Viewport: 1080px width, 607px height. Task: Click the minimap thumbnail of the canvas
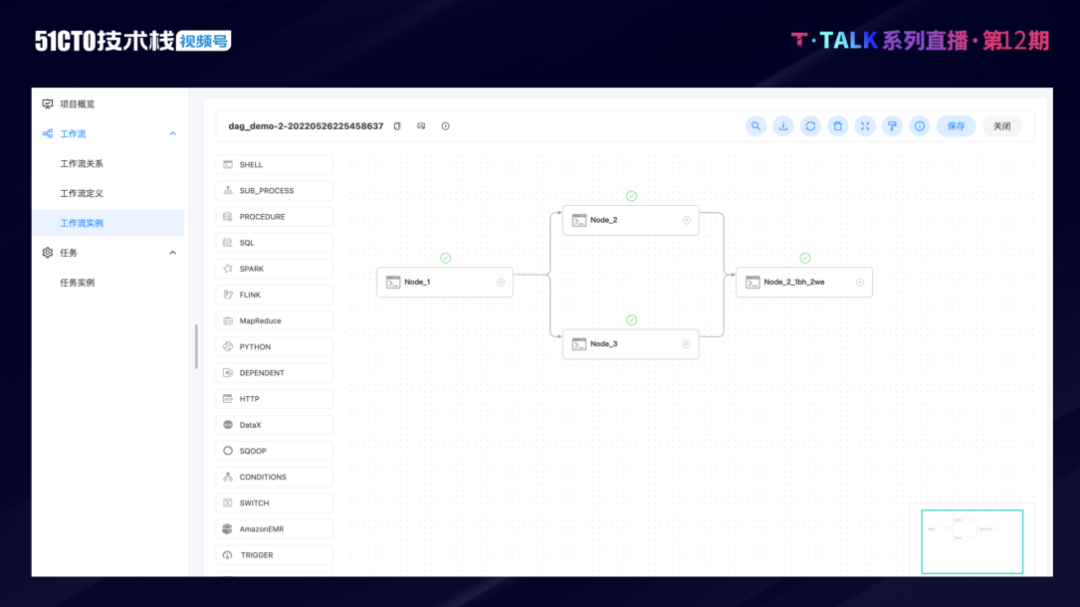point(972,542)
